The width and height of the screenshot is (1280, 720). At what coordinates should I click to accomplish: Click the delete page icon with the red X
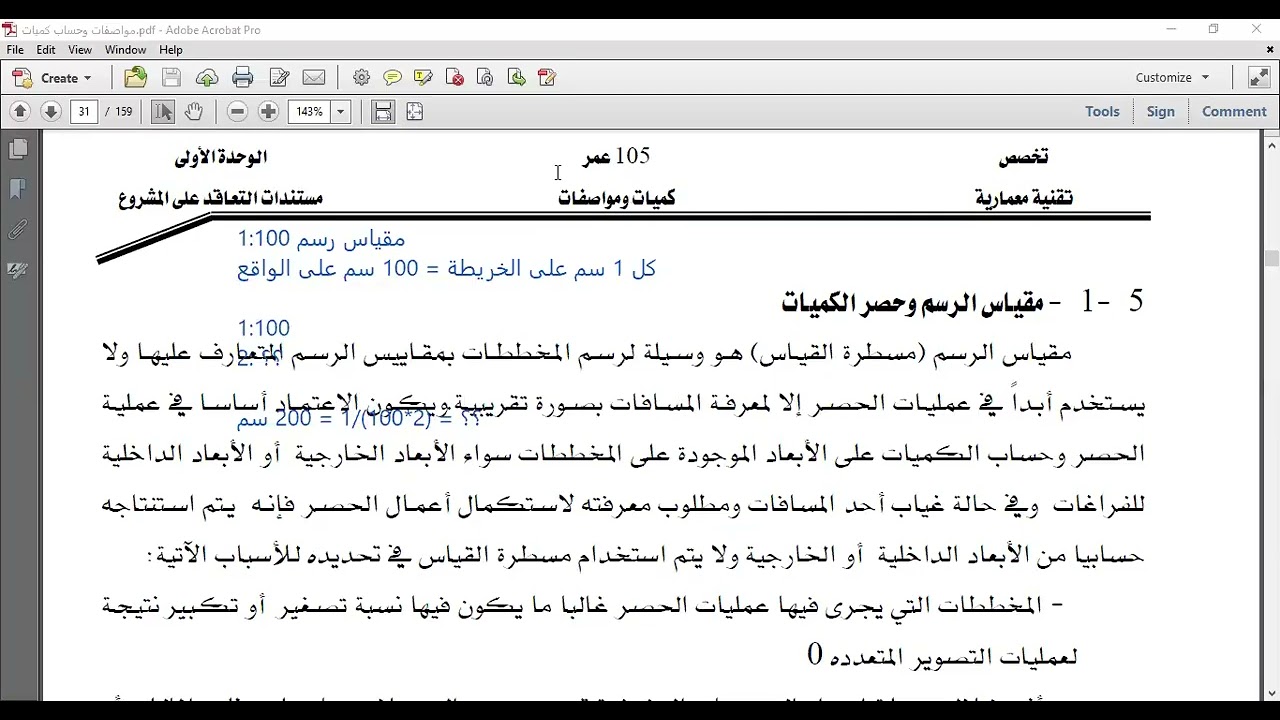pos(455,77)
